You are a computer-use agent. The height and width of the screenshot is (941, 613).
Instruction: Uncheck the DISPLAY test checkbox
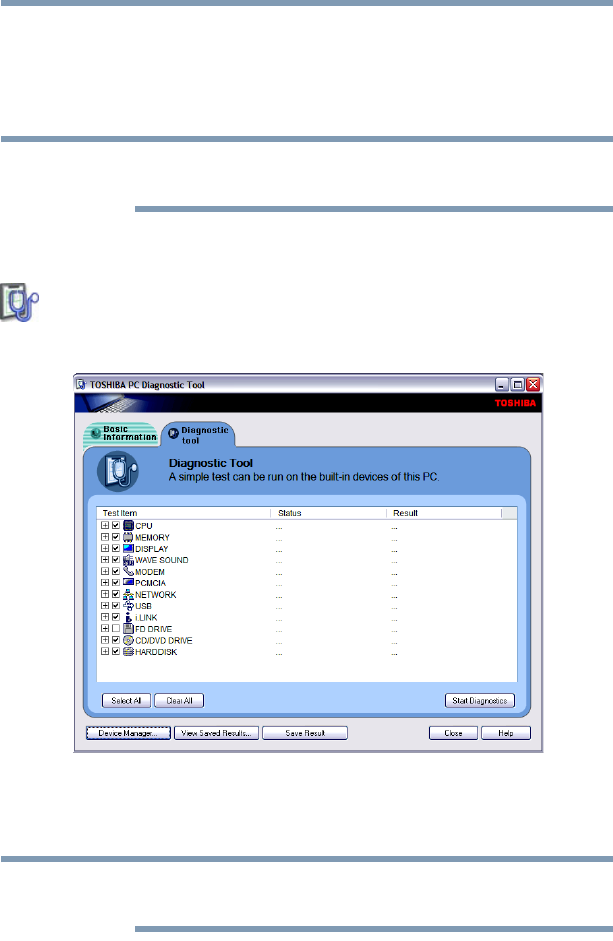pos(116,549)
